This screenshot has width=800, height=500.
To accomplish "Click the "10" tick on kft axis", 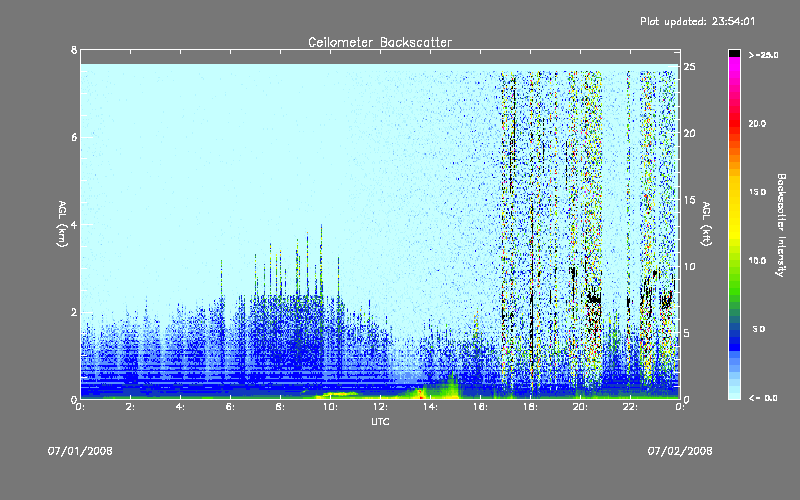I will click(x=689, y=266).
